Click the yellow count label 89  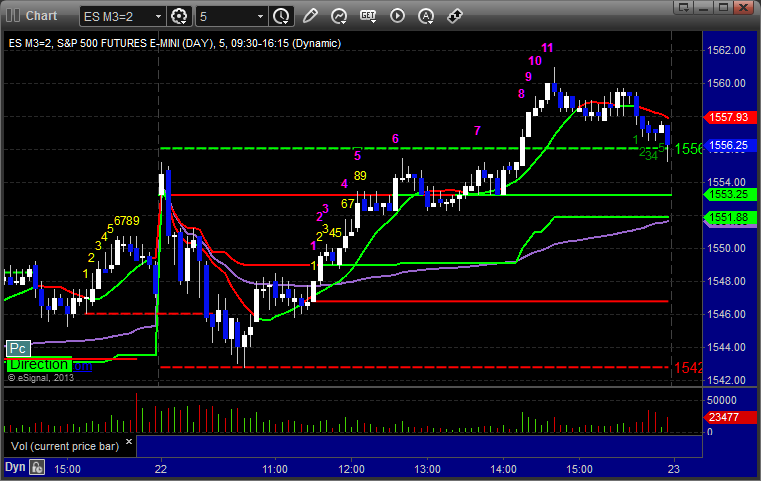360,176
